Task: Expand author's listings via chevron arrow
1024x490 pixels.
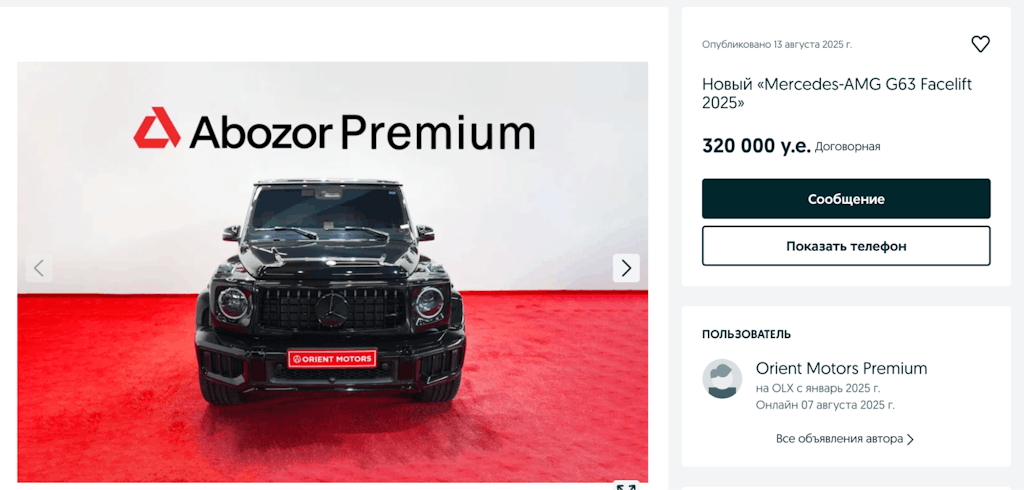Action: [x=910, y=439]
